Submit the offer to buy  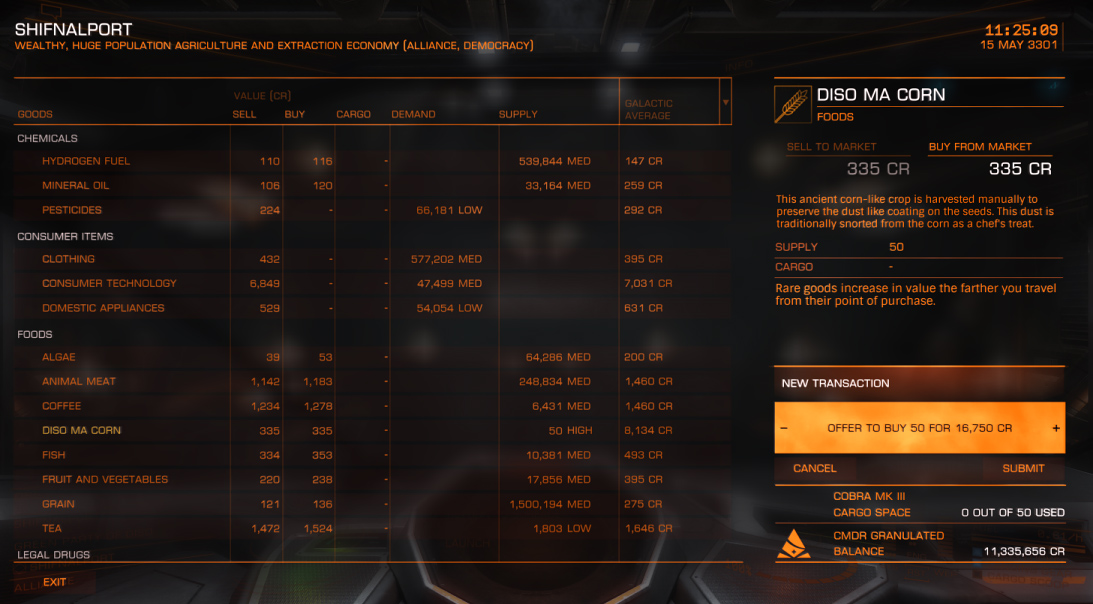1023,469
